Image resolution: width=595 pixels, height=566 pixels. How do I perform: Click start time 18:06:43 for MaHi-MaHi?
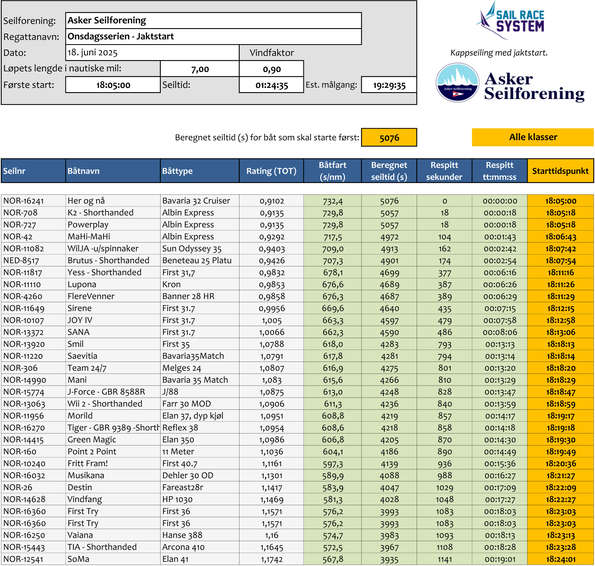[x=561, y=237]
